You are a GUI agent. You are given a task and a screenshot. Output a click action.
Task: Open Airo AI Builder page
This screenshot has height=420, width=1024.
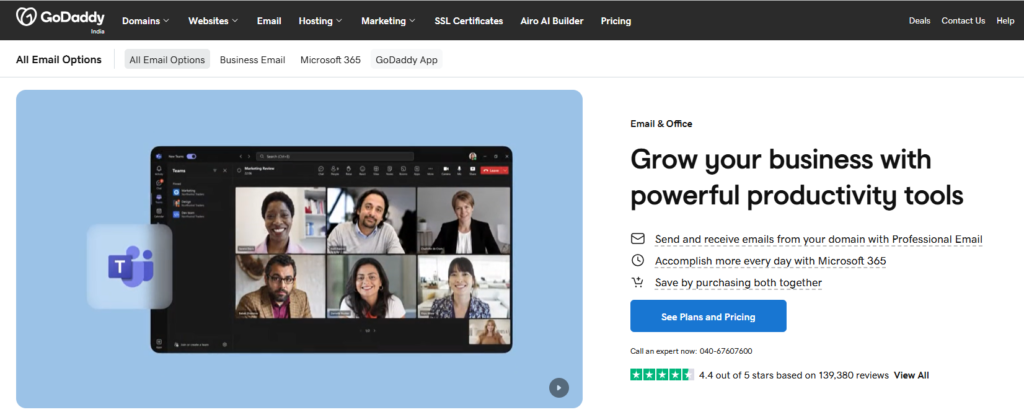coord(552,21)
